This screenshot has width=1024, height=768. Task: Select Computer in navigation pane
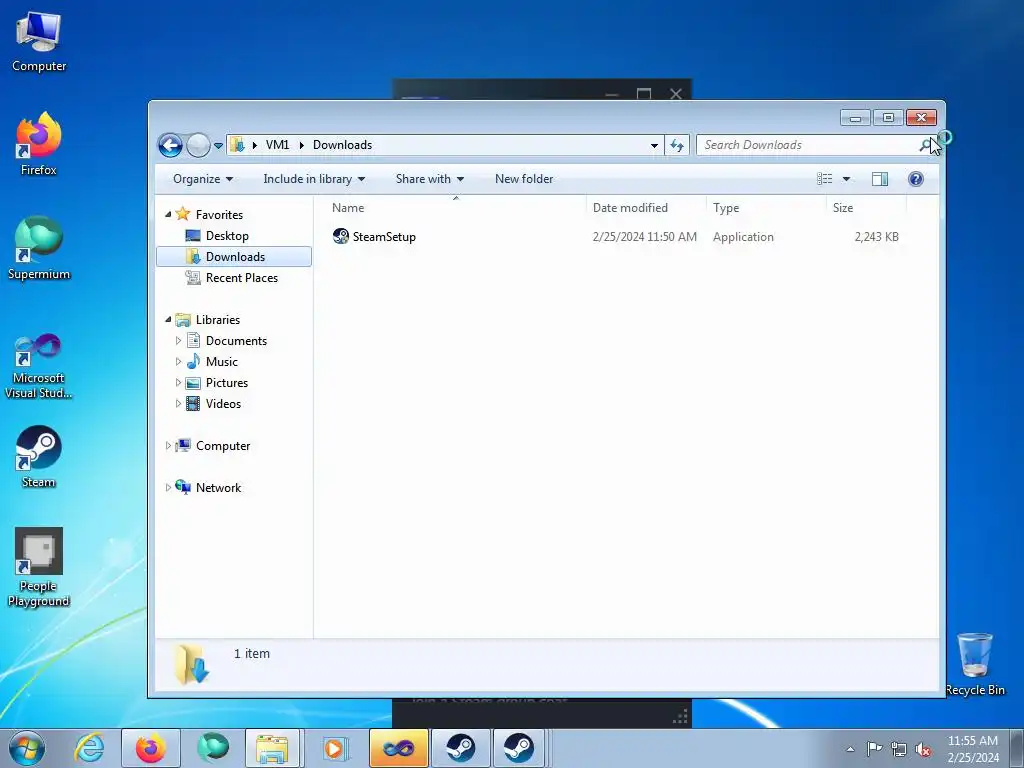[223, 446]
